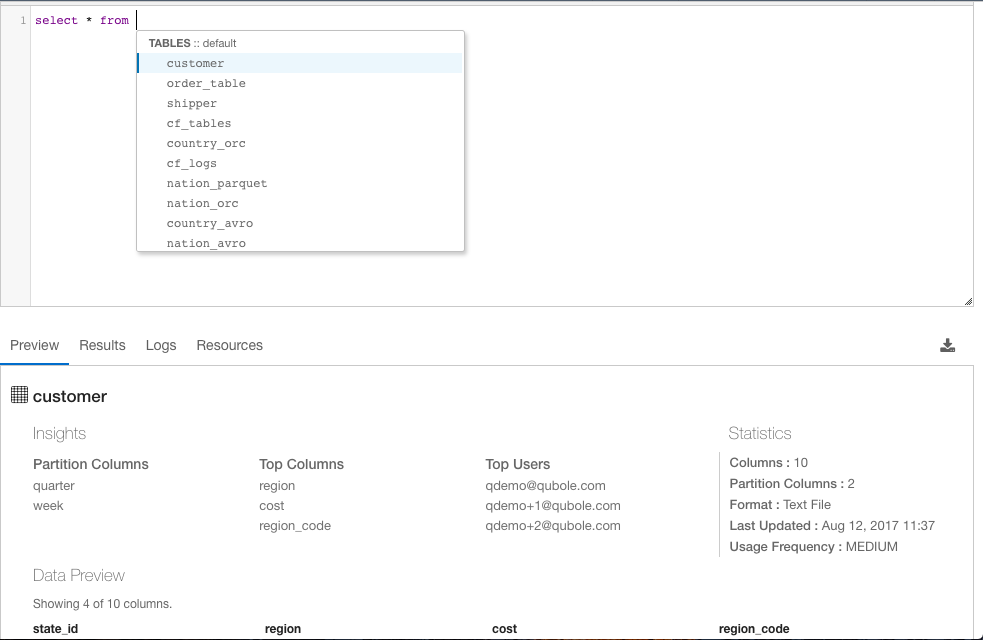The width and height of the screenshot is (983, 640).
Task: Pick nation_parquet in the table list
Action: 300,184
